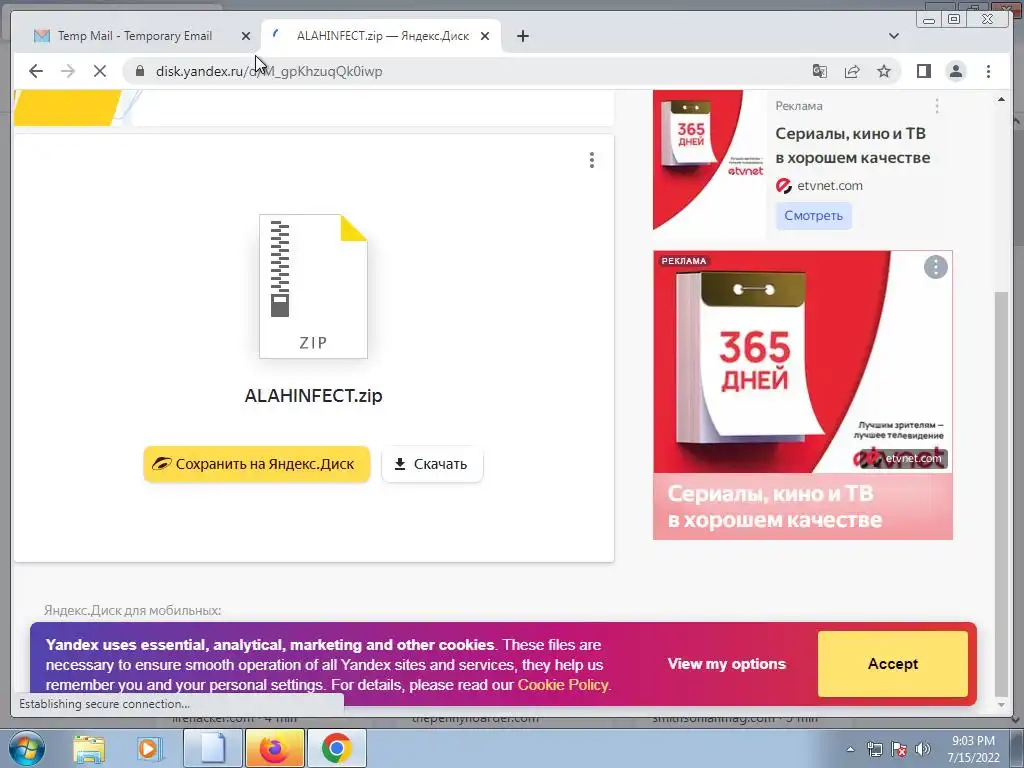
Task: Stop loading the page
Action: tap(100, 71)
